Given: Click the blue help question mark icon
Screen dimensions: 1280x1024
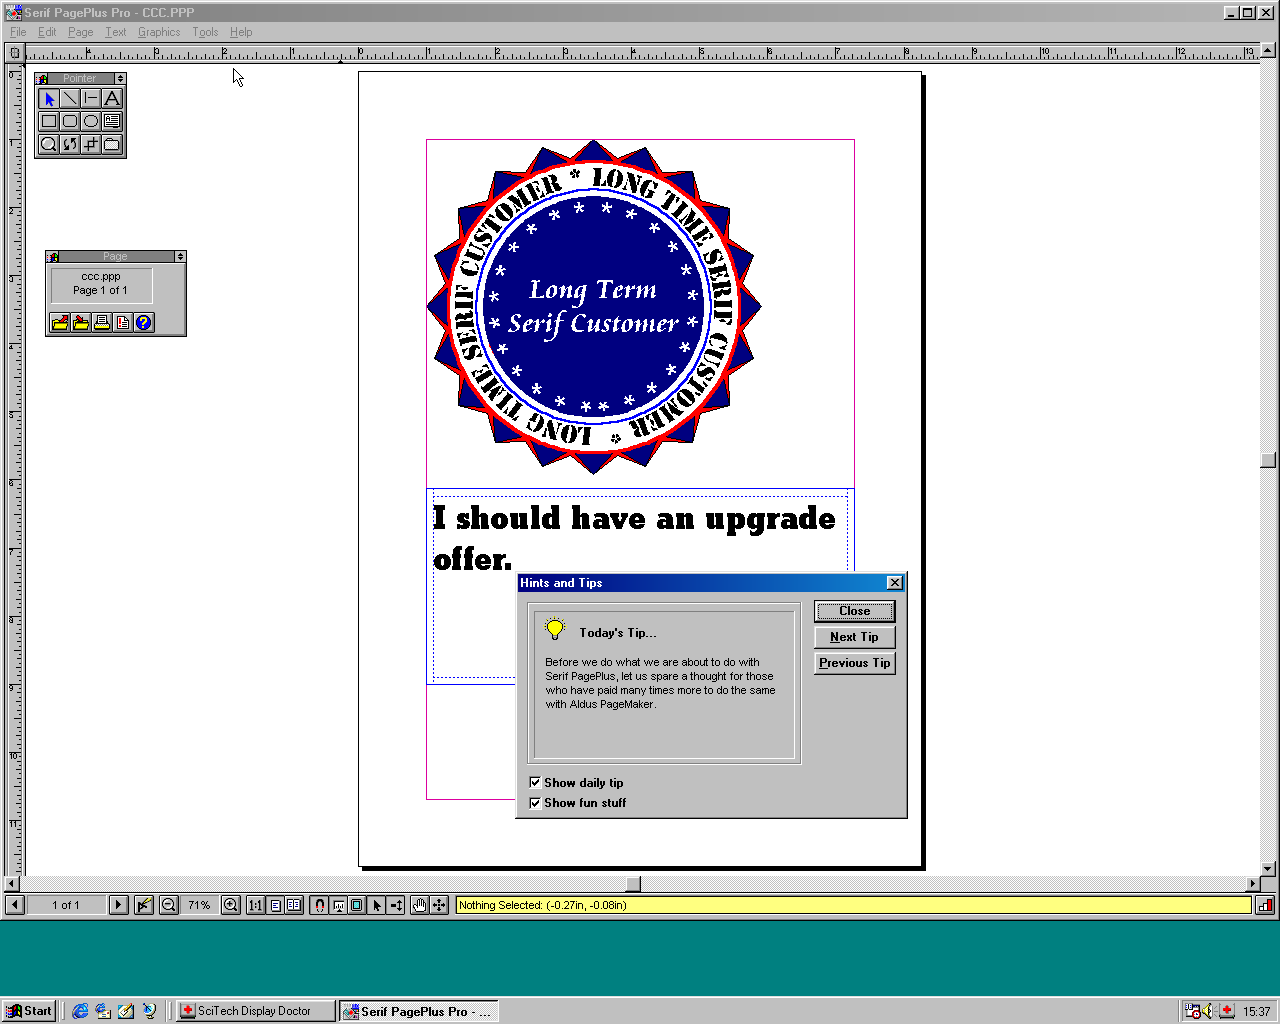Looking at the screenshot, I should (144, 322).
